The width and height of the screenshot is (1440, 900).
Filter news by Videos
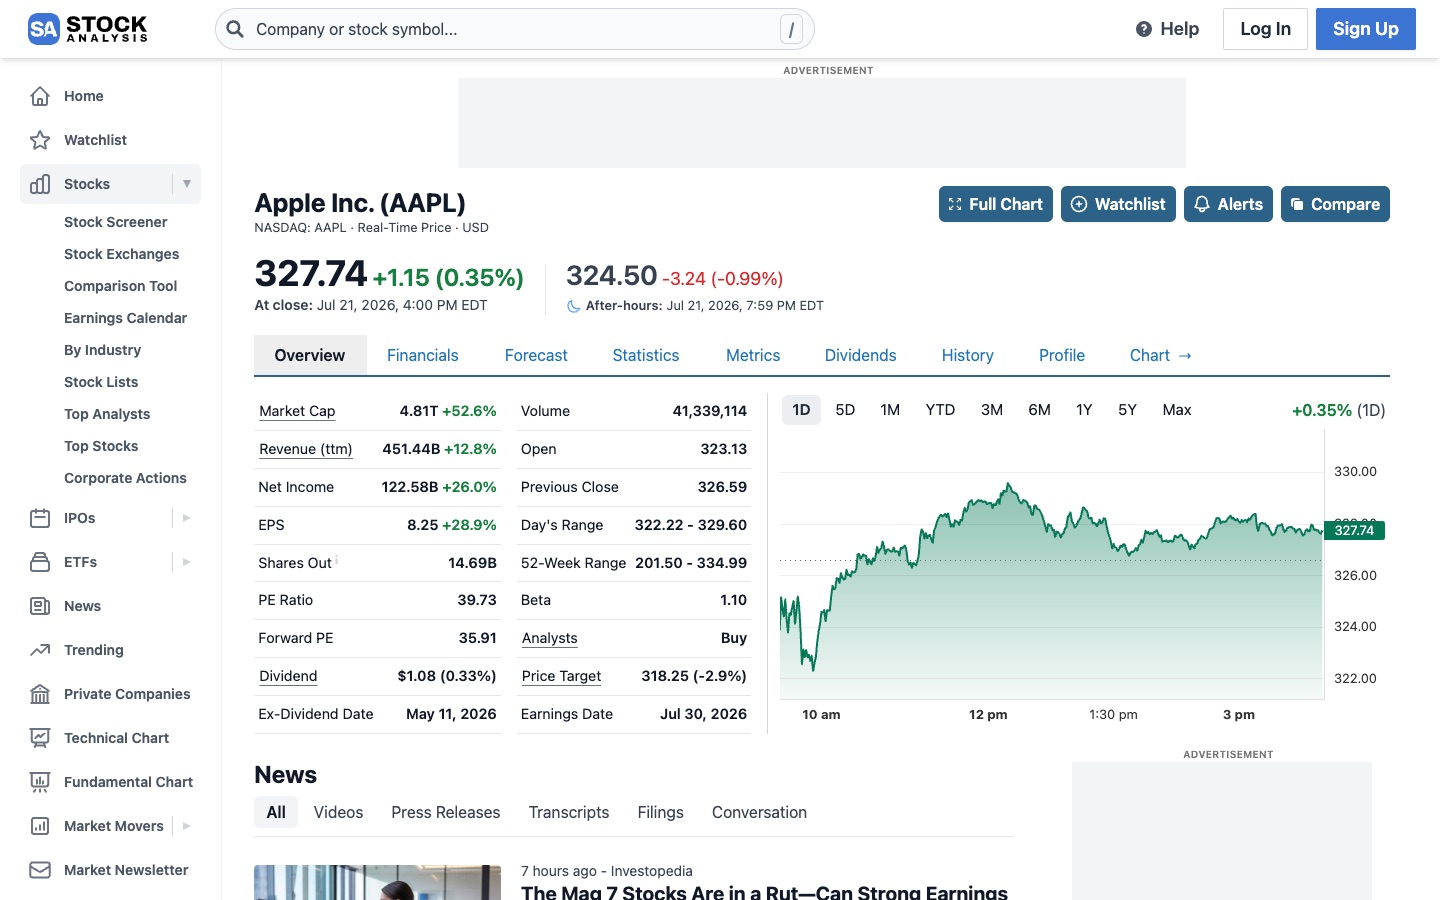pyautogui.click(x=338, y=812)
